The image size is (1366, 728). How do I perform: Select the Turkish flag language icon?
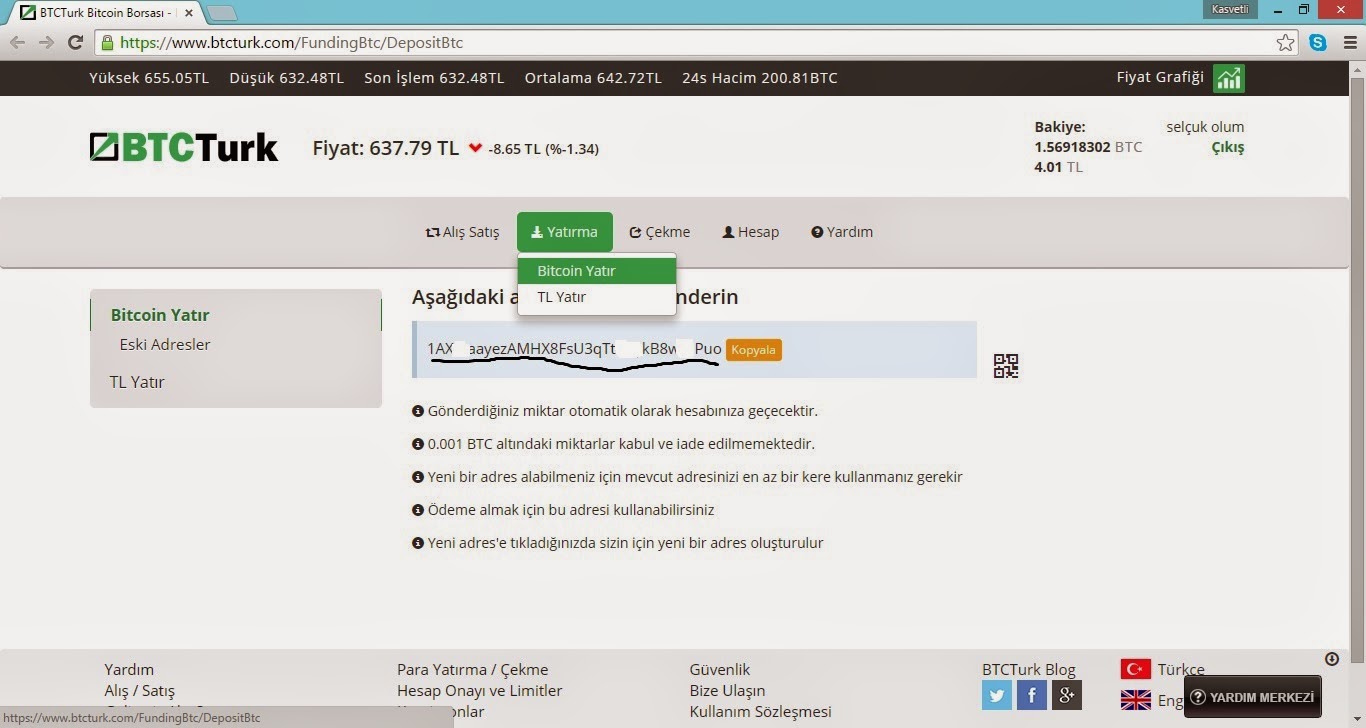click(x=1136, y=669)
